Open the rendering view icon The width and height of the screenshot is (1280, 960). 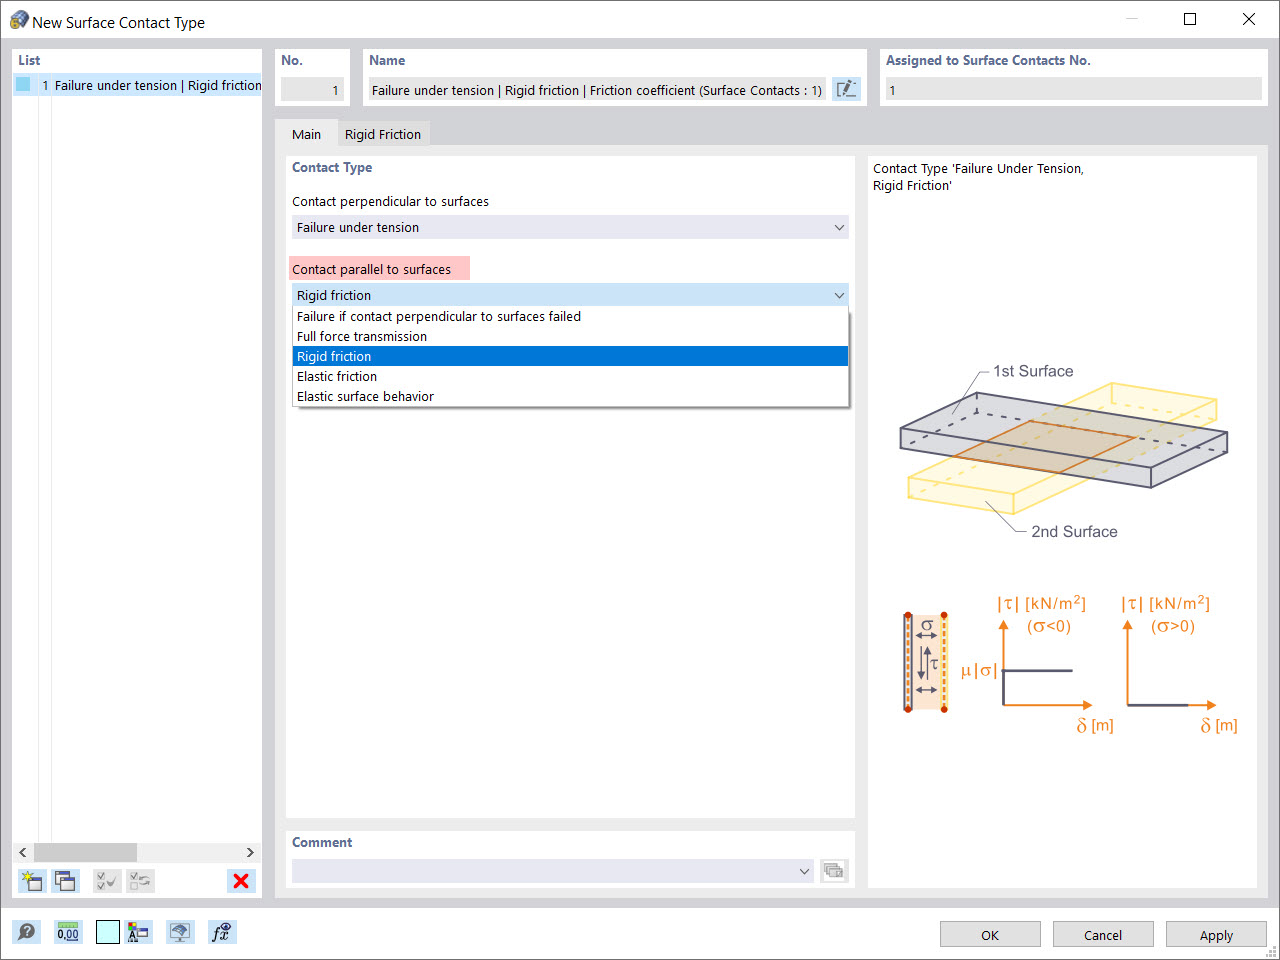pyautogui.click(x=180, y=931)
